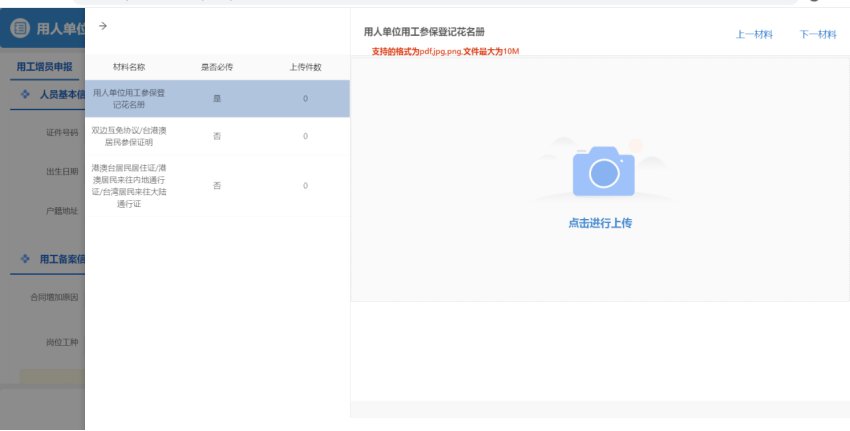Click the grey upload drop area
This screenshot has height=431, width=850.
tap(600, 179)
